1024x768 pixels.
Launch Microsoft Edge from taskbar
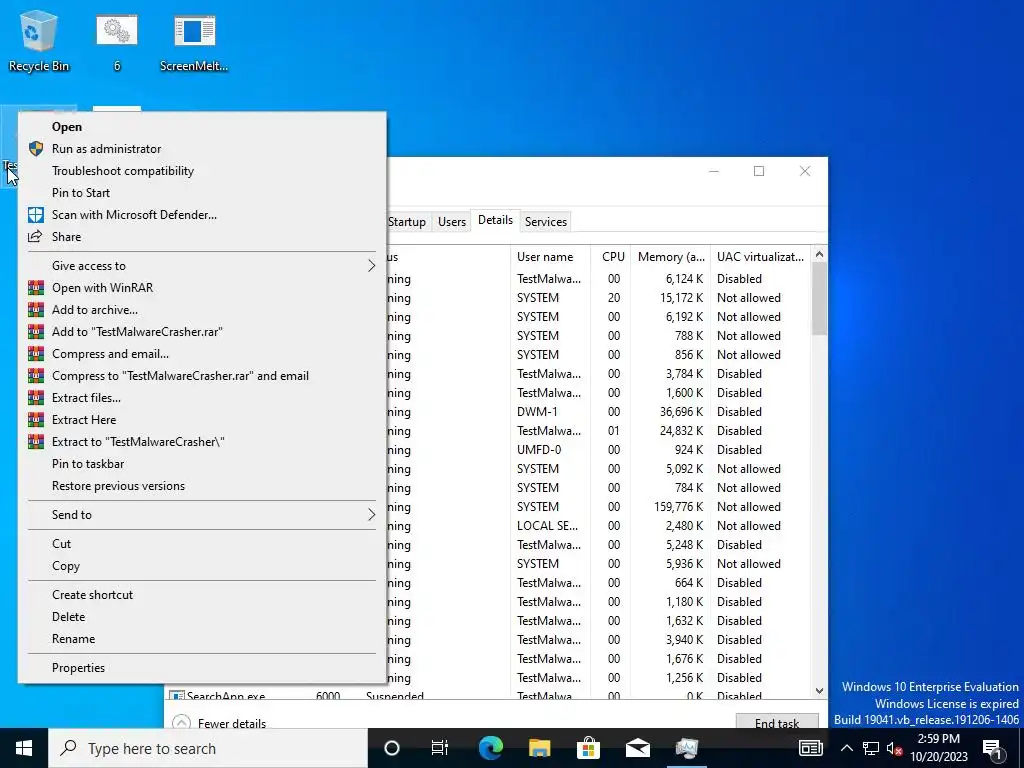(x=491, y=748)
